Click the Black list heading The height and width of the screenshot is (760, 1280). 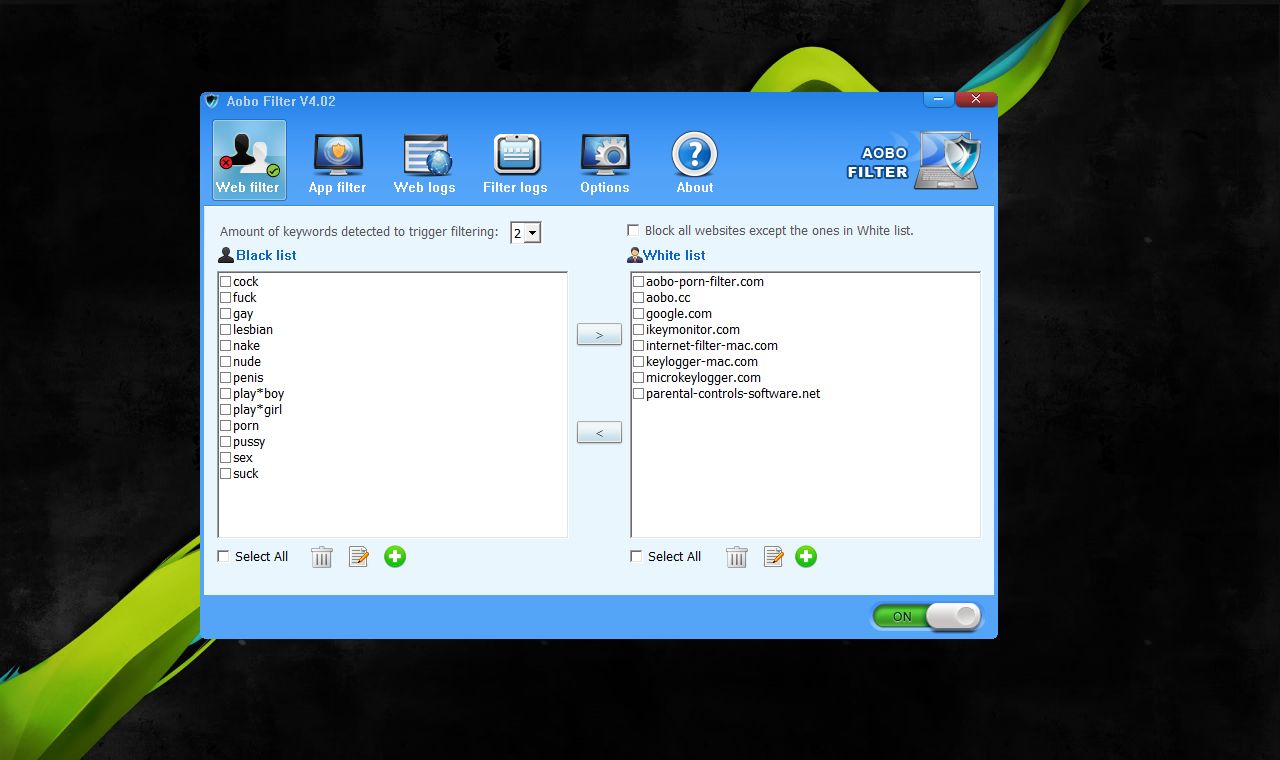(x=266, y=255)
